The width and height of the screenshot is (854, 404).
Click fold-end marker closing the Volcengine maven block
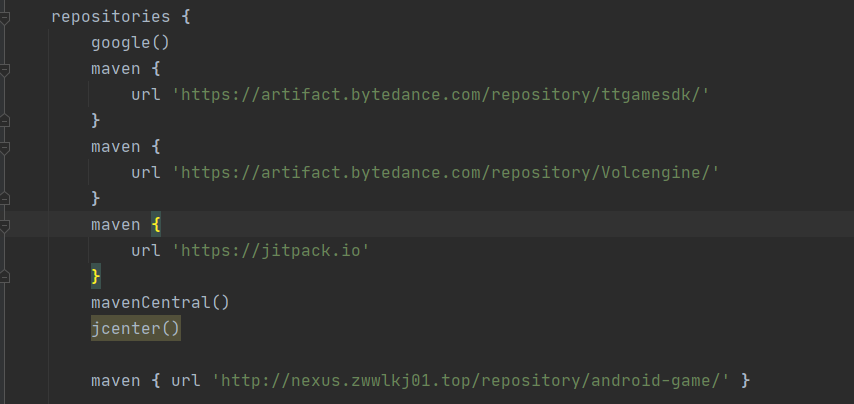(x=4, y=199)
